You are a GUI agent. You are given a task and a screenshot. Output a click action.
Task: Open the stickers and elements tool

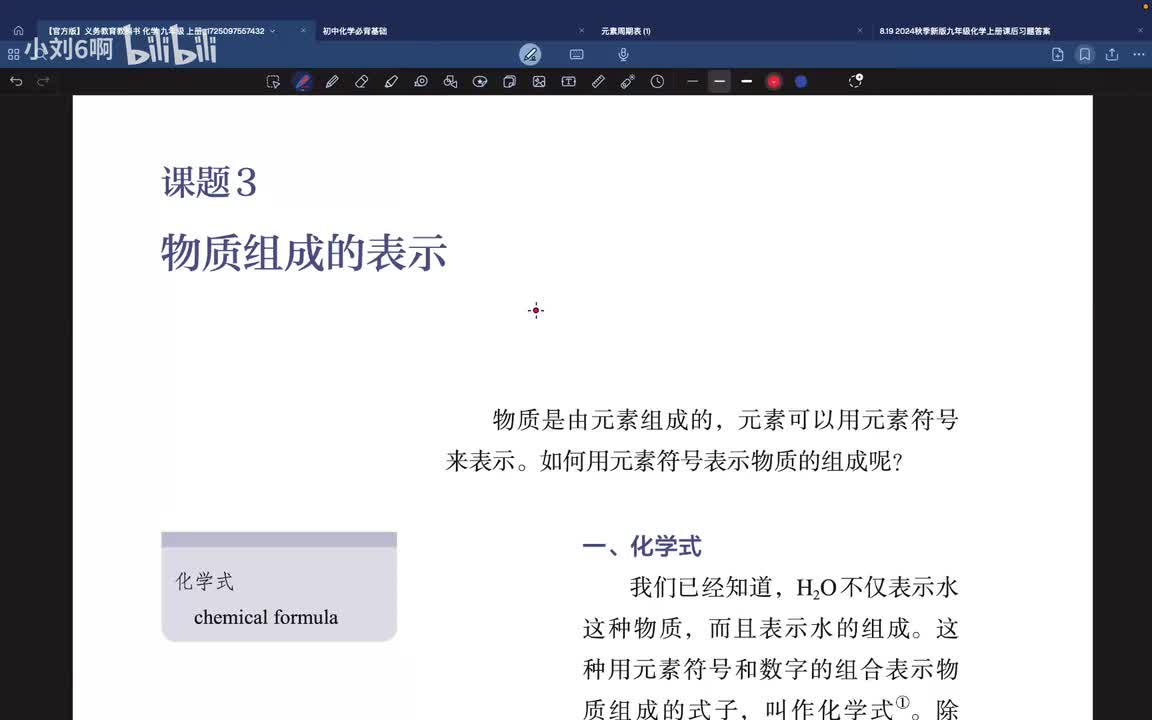480,82
